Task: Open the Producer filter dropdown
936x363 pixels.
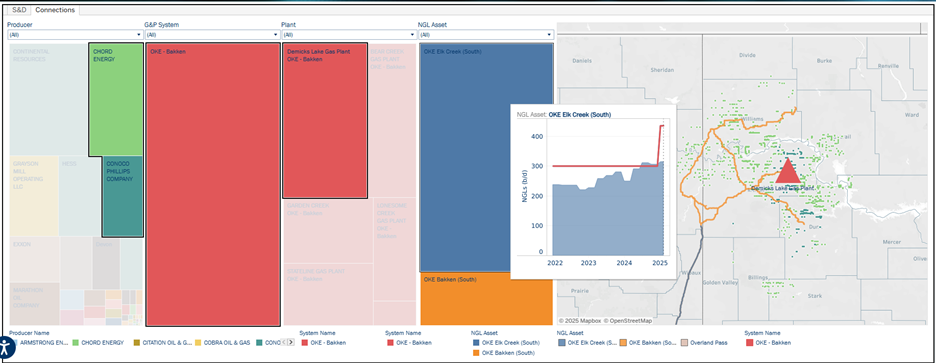Action: pyautogui.click(x=76, y=35)
